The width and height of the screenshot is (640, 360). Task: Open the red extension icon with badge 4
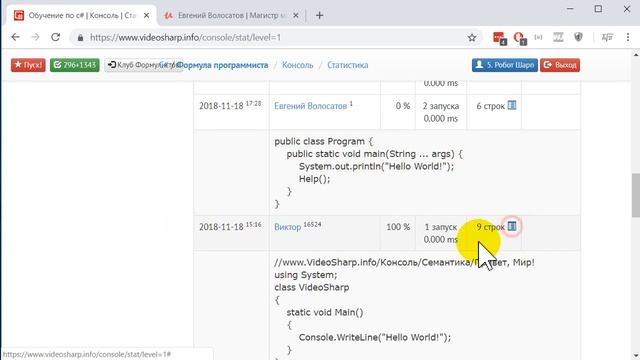click(x=499, y=38)
